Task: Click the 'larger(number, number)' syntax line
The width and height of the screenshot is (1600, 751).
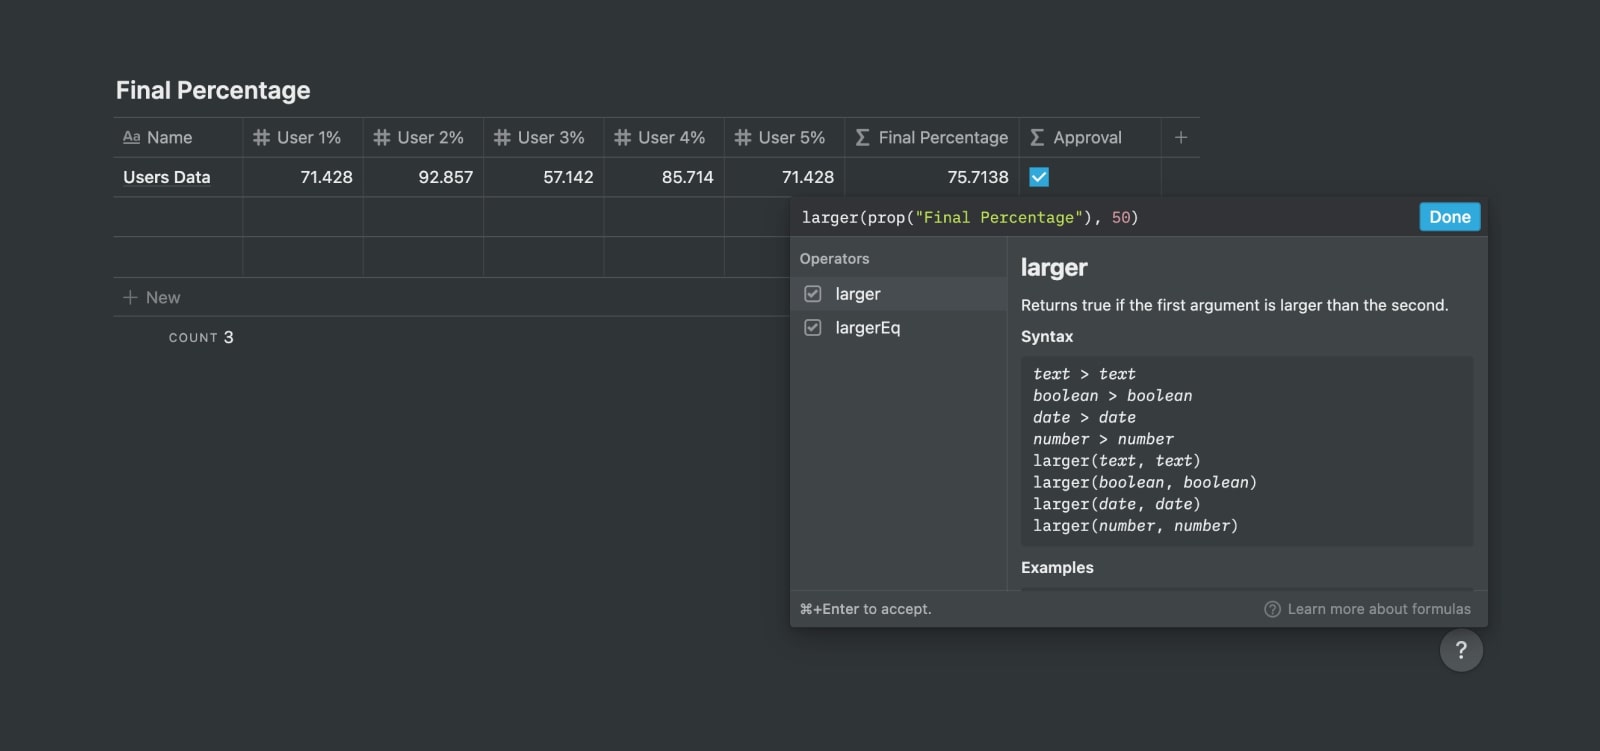Action: click(x=1136, y=526)
